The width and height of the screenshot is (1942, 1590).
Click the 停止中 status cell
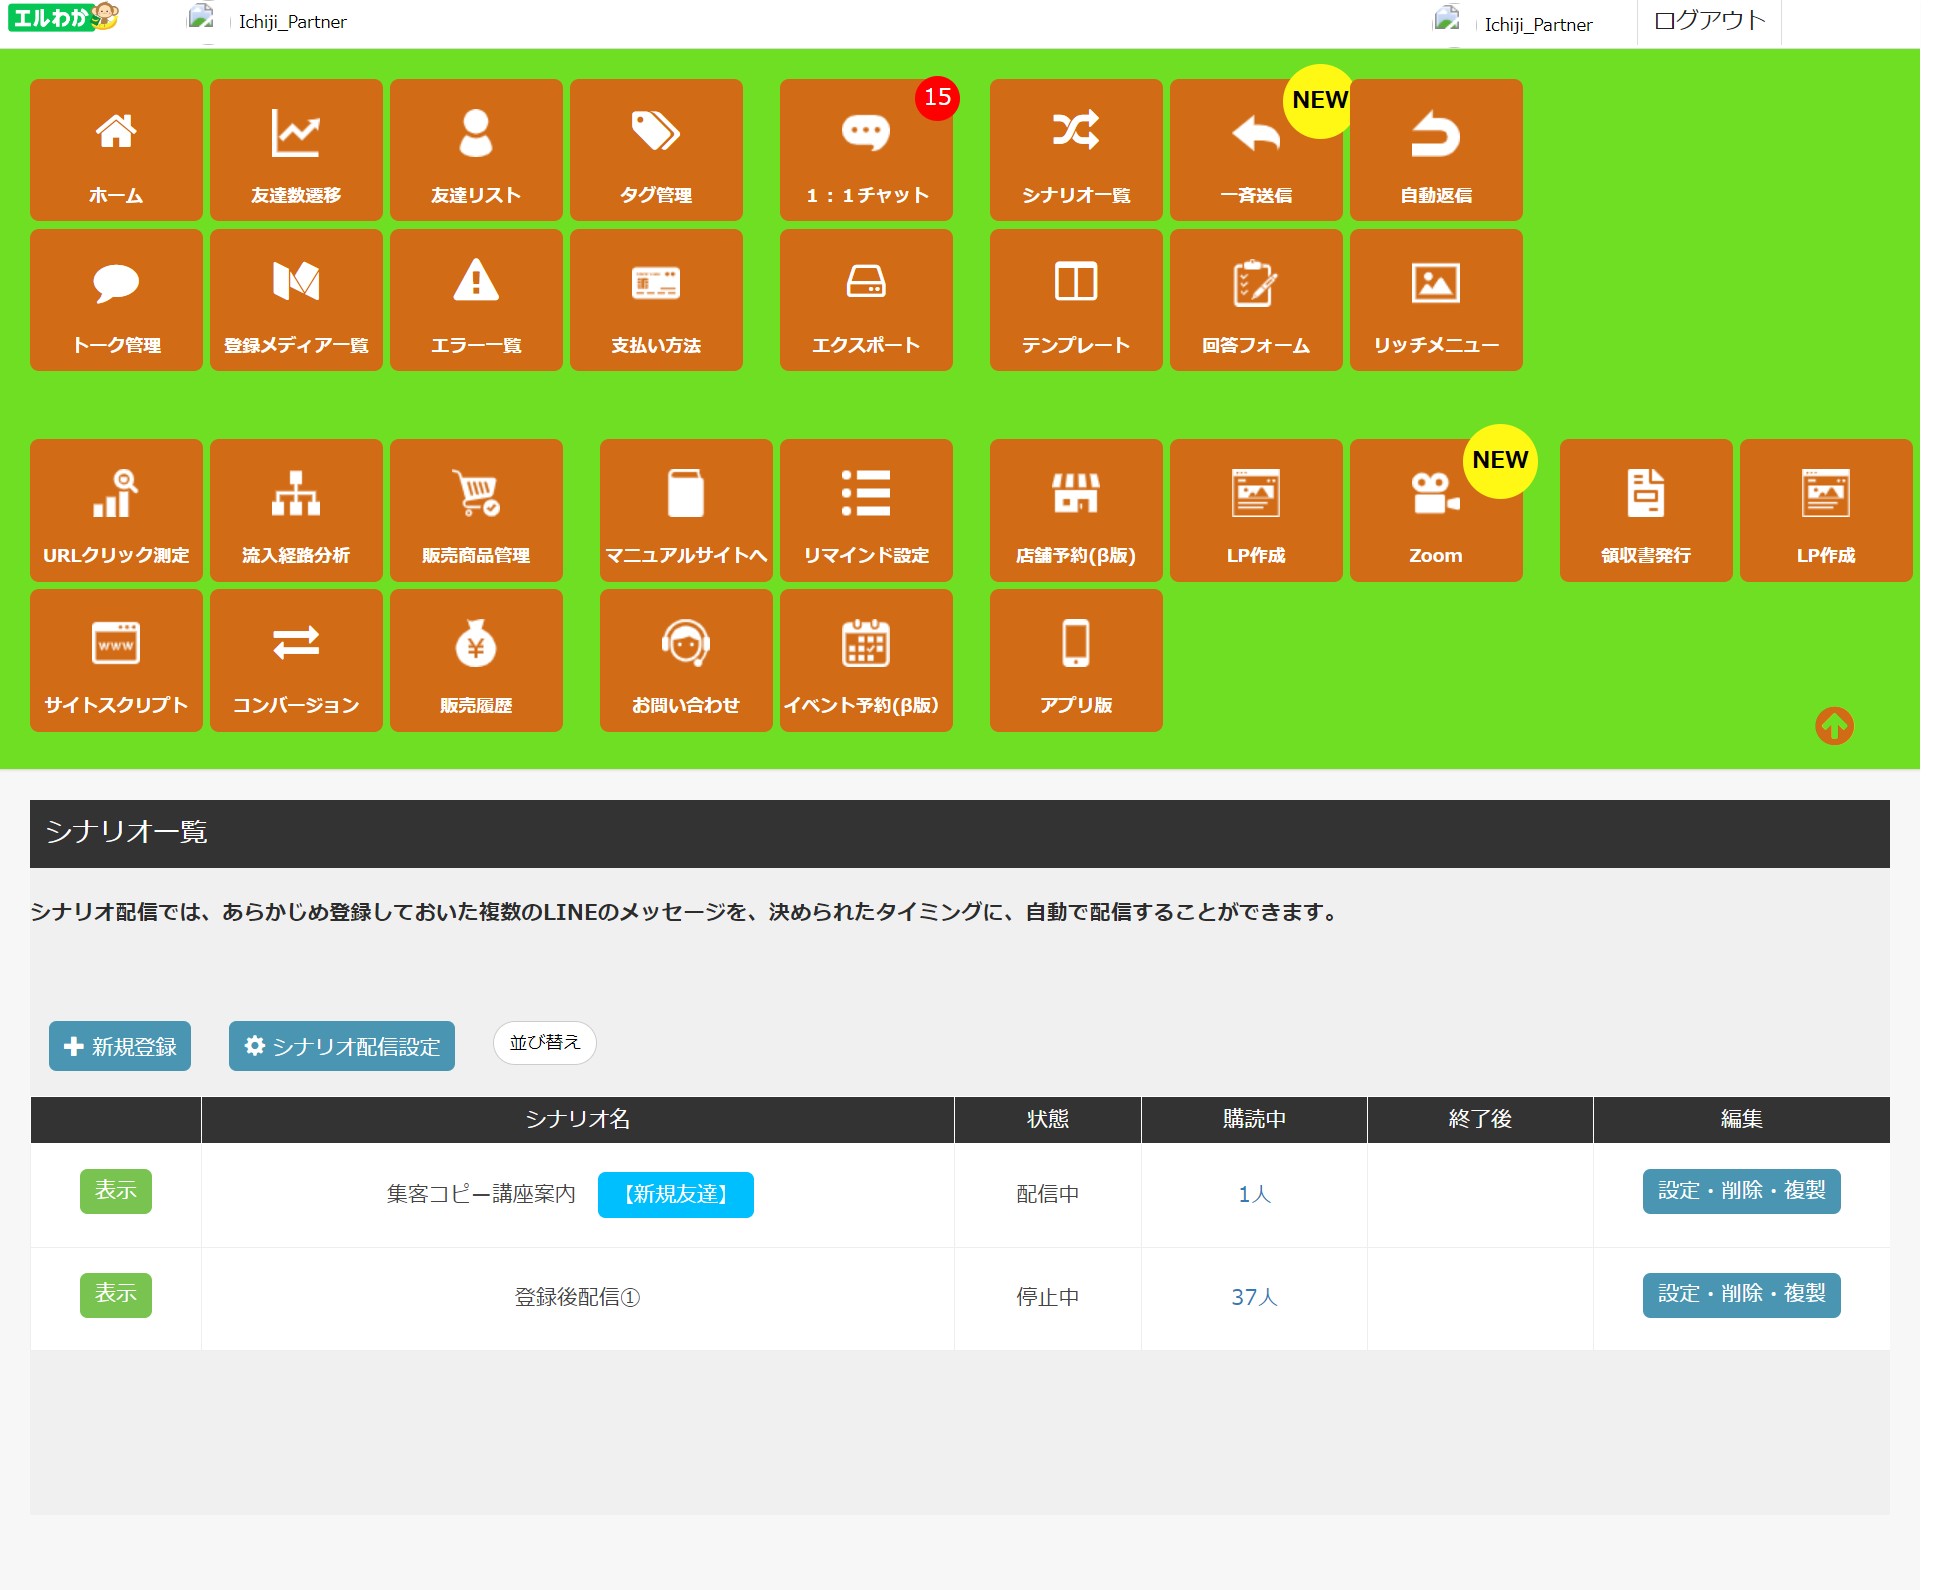[x=1048, y=1298]
